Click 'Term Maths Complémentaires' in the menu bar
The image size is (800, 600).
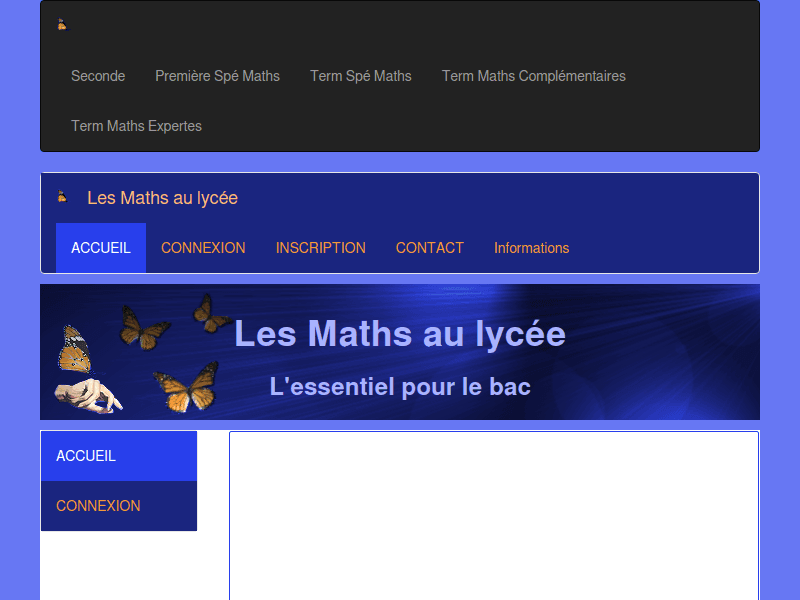pos(533,76)
